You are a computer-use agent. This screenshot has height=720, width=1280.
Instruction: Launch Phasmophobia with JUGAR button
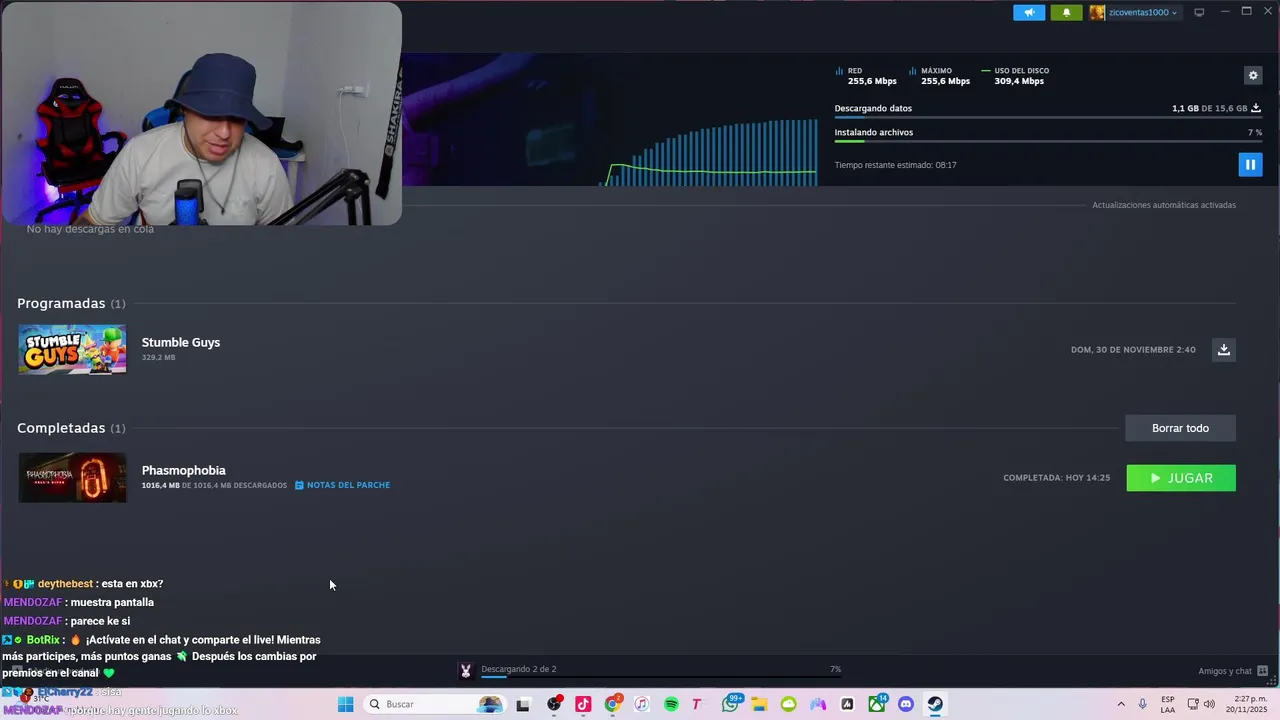click(x=1181, y=478)
